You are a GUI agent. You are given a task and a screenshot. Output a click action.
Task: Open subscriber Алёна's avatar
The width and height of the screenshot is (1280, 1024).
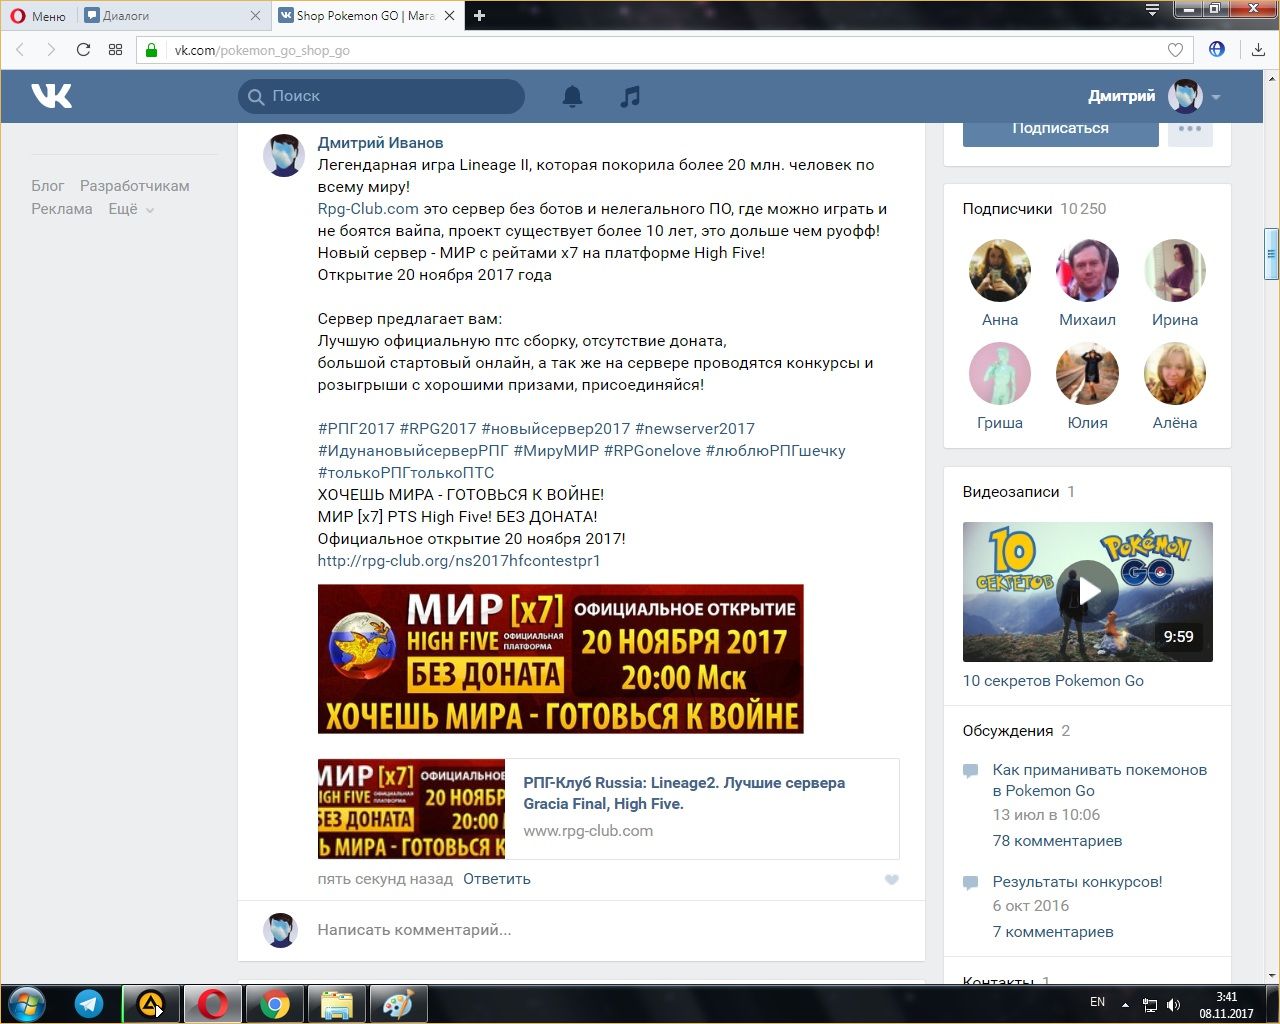(x=1175, y=374)
